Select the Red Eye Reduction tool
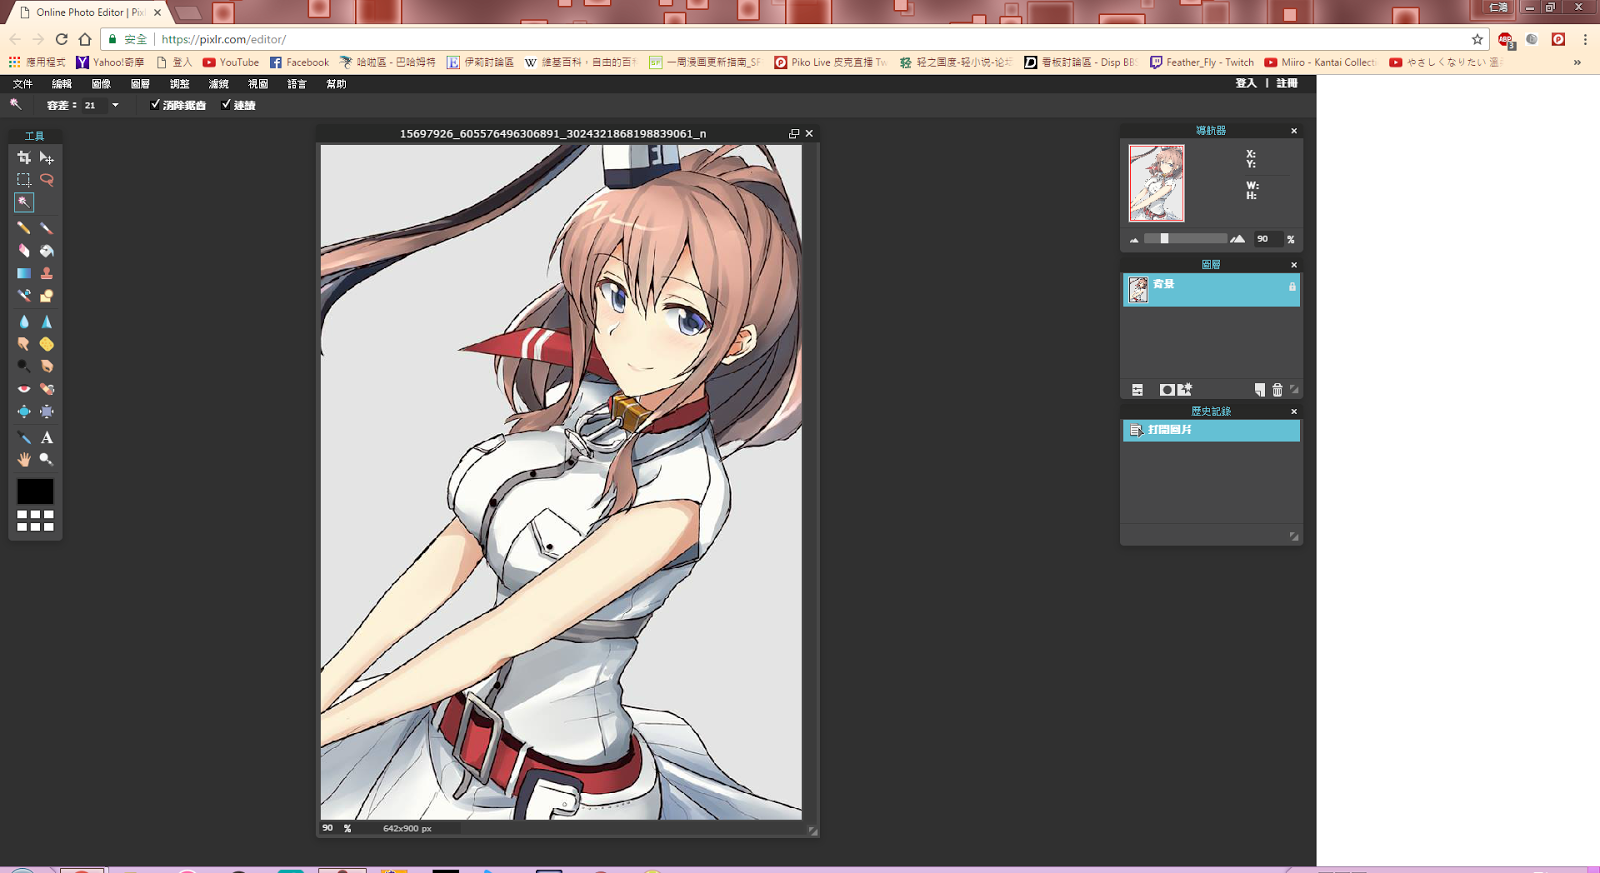 24,389
